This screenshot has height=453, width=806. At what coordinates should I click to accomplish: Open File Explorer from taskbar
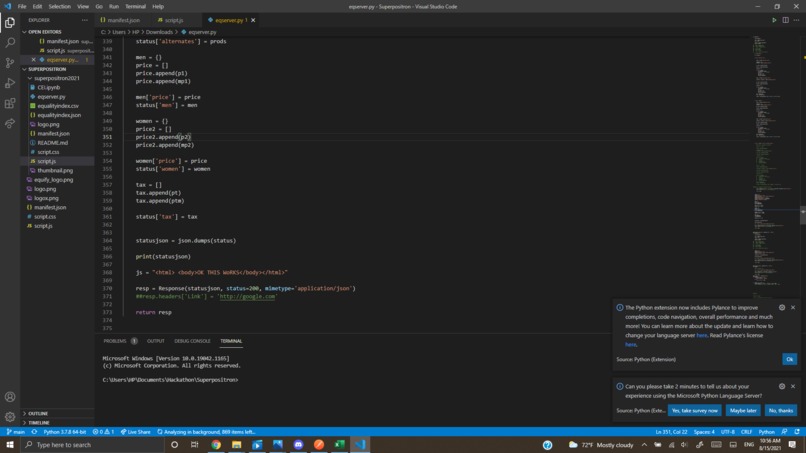(x=236, y=445)
